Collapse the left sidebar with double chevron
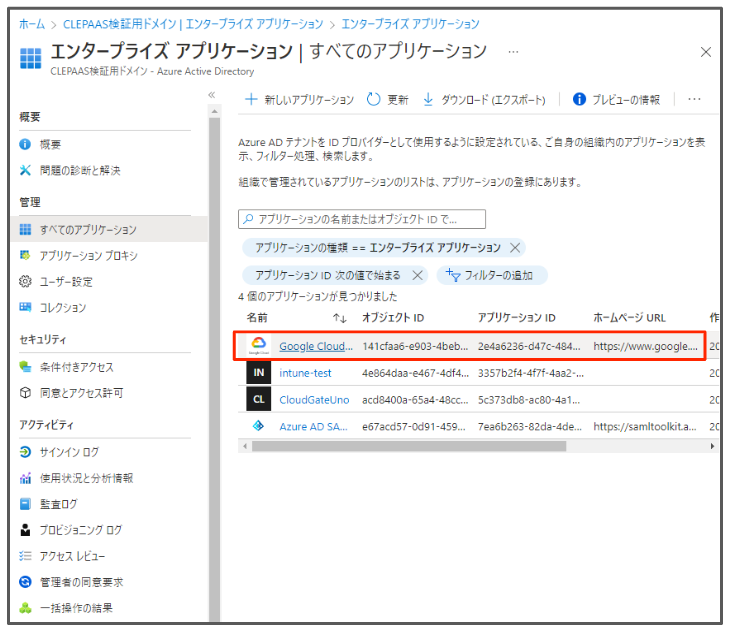 click(x=211, y=95)
